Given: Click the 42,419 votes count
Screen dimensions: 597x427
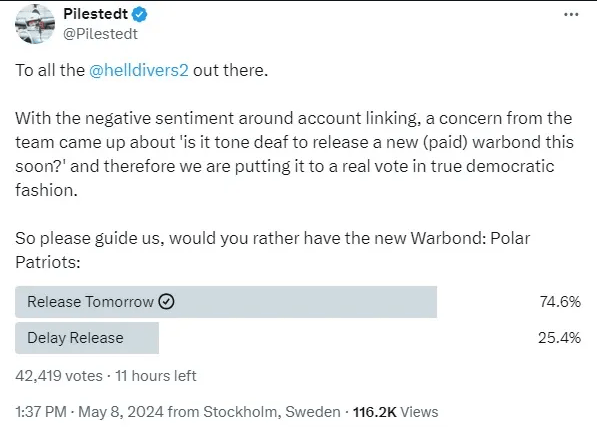Looking at the screenshot, I should tap(59, 376).
